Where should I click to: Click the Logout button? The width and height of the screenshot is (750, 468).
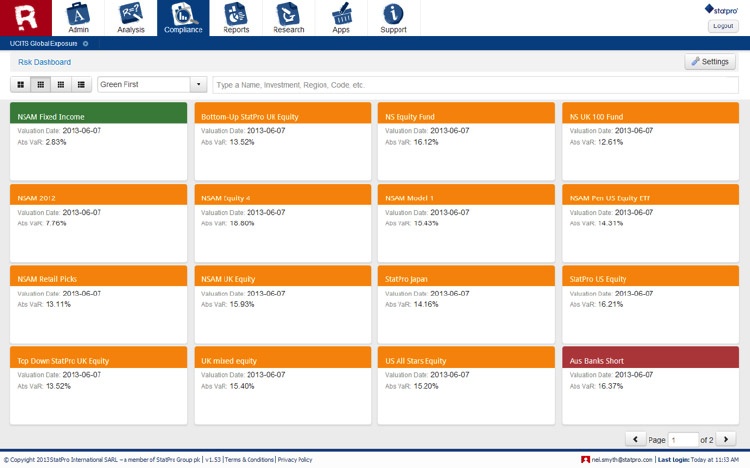[x=721, y=26]
